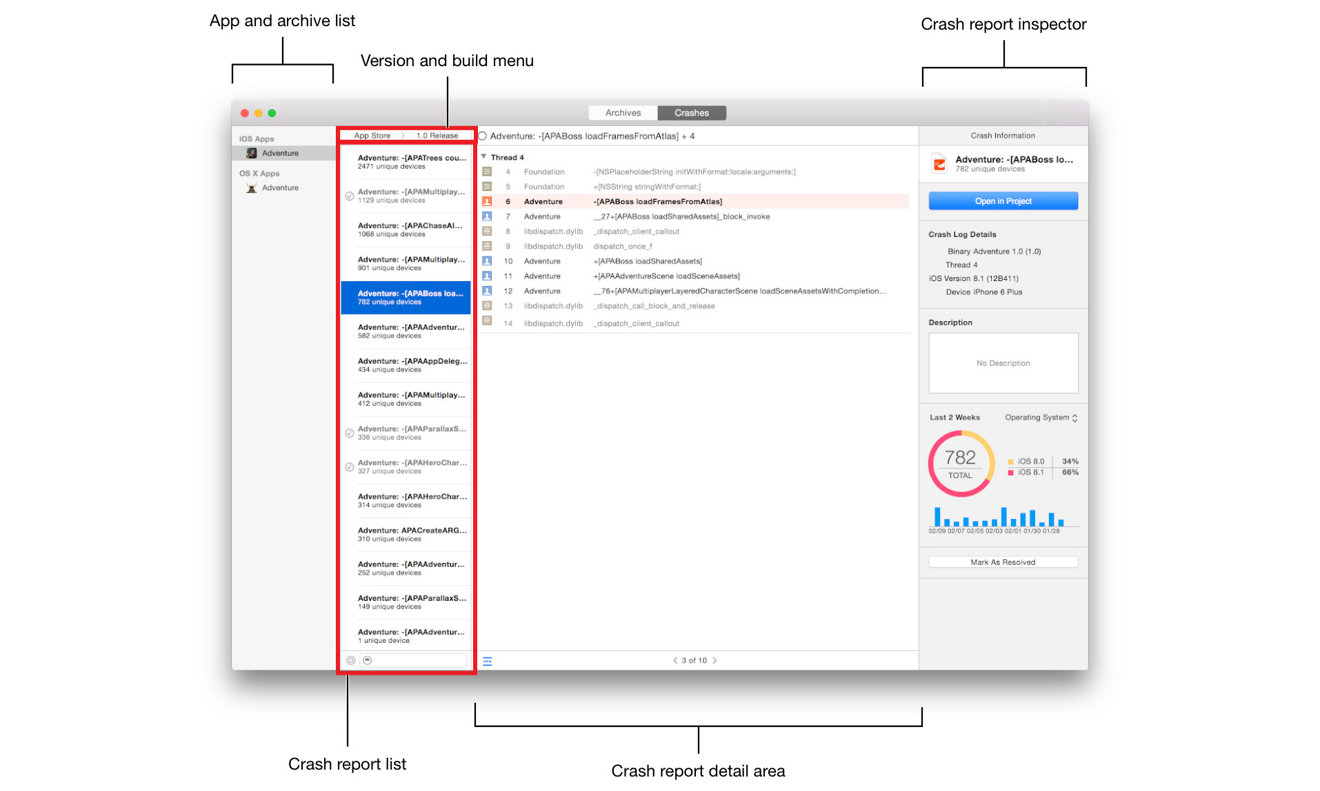Click the yellow iOS 8.0 legend swatch

pos(1011,461)
